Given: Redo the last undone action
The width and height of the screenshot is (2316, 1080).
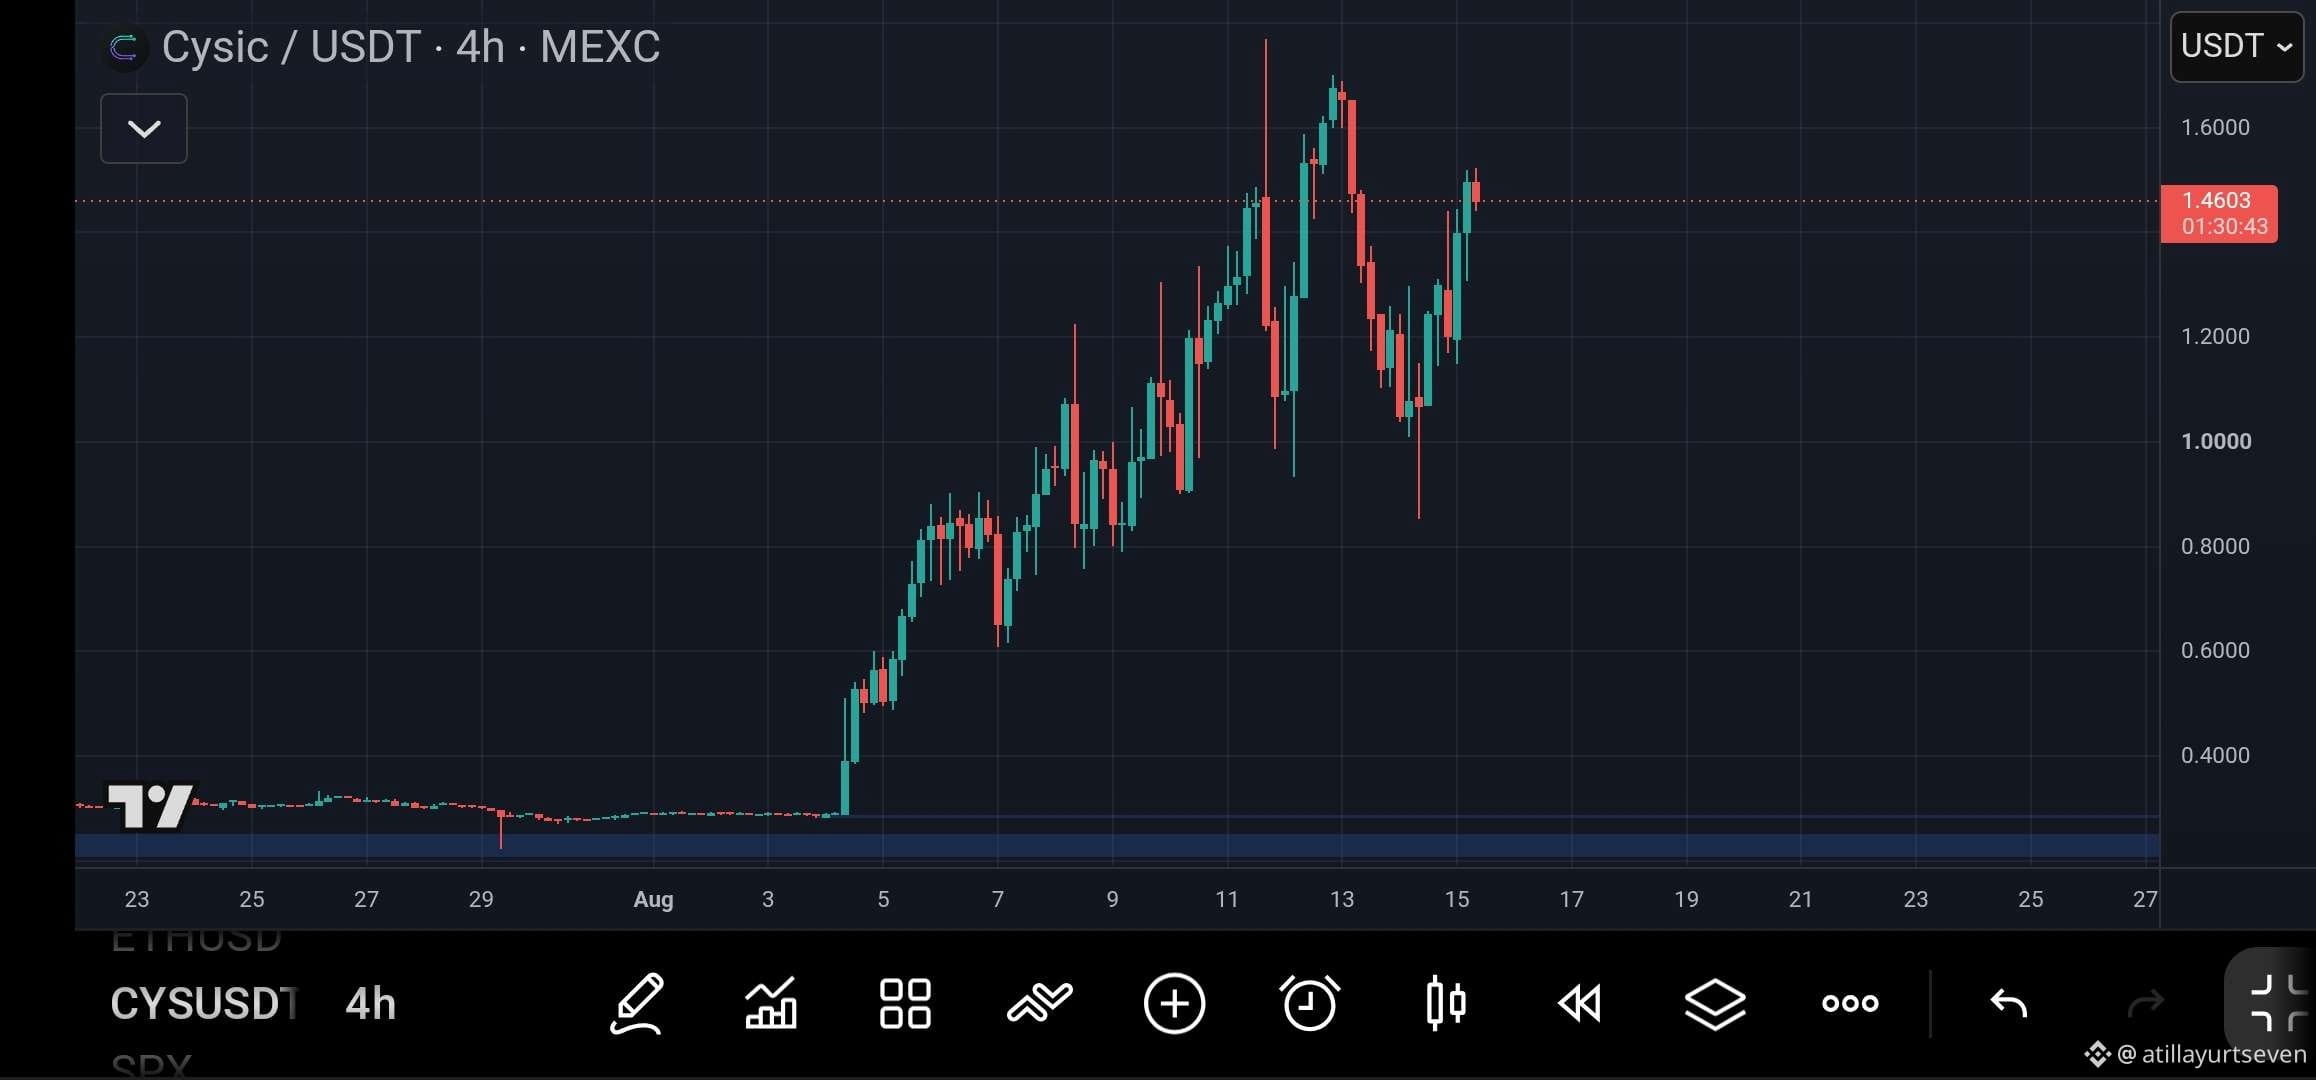Looking at the screenshot, I should pos(2145,1003).
